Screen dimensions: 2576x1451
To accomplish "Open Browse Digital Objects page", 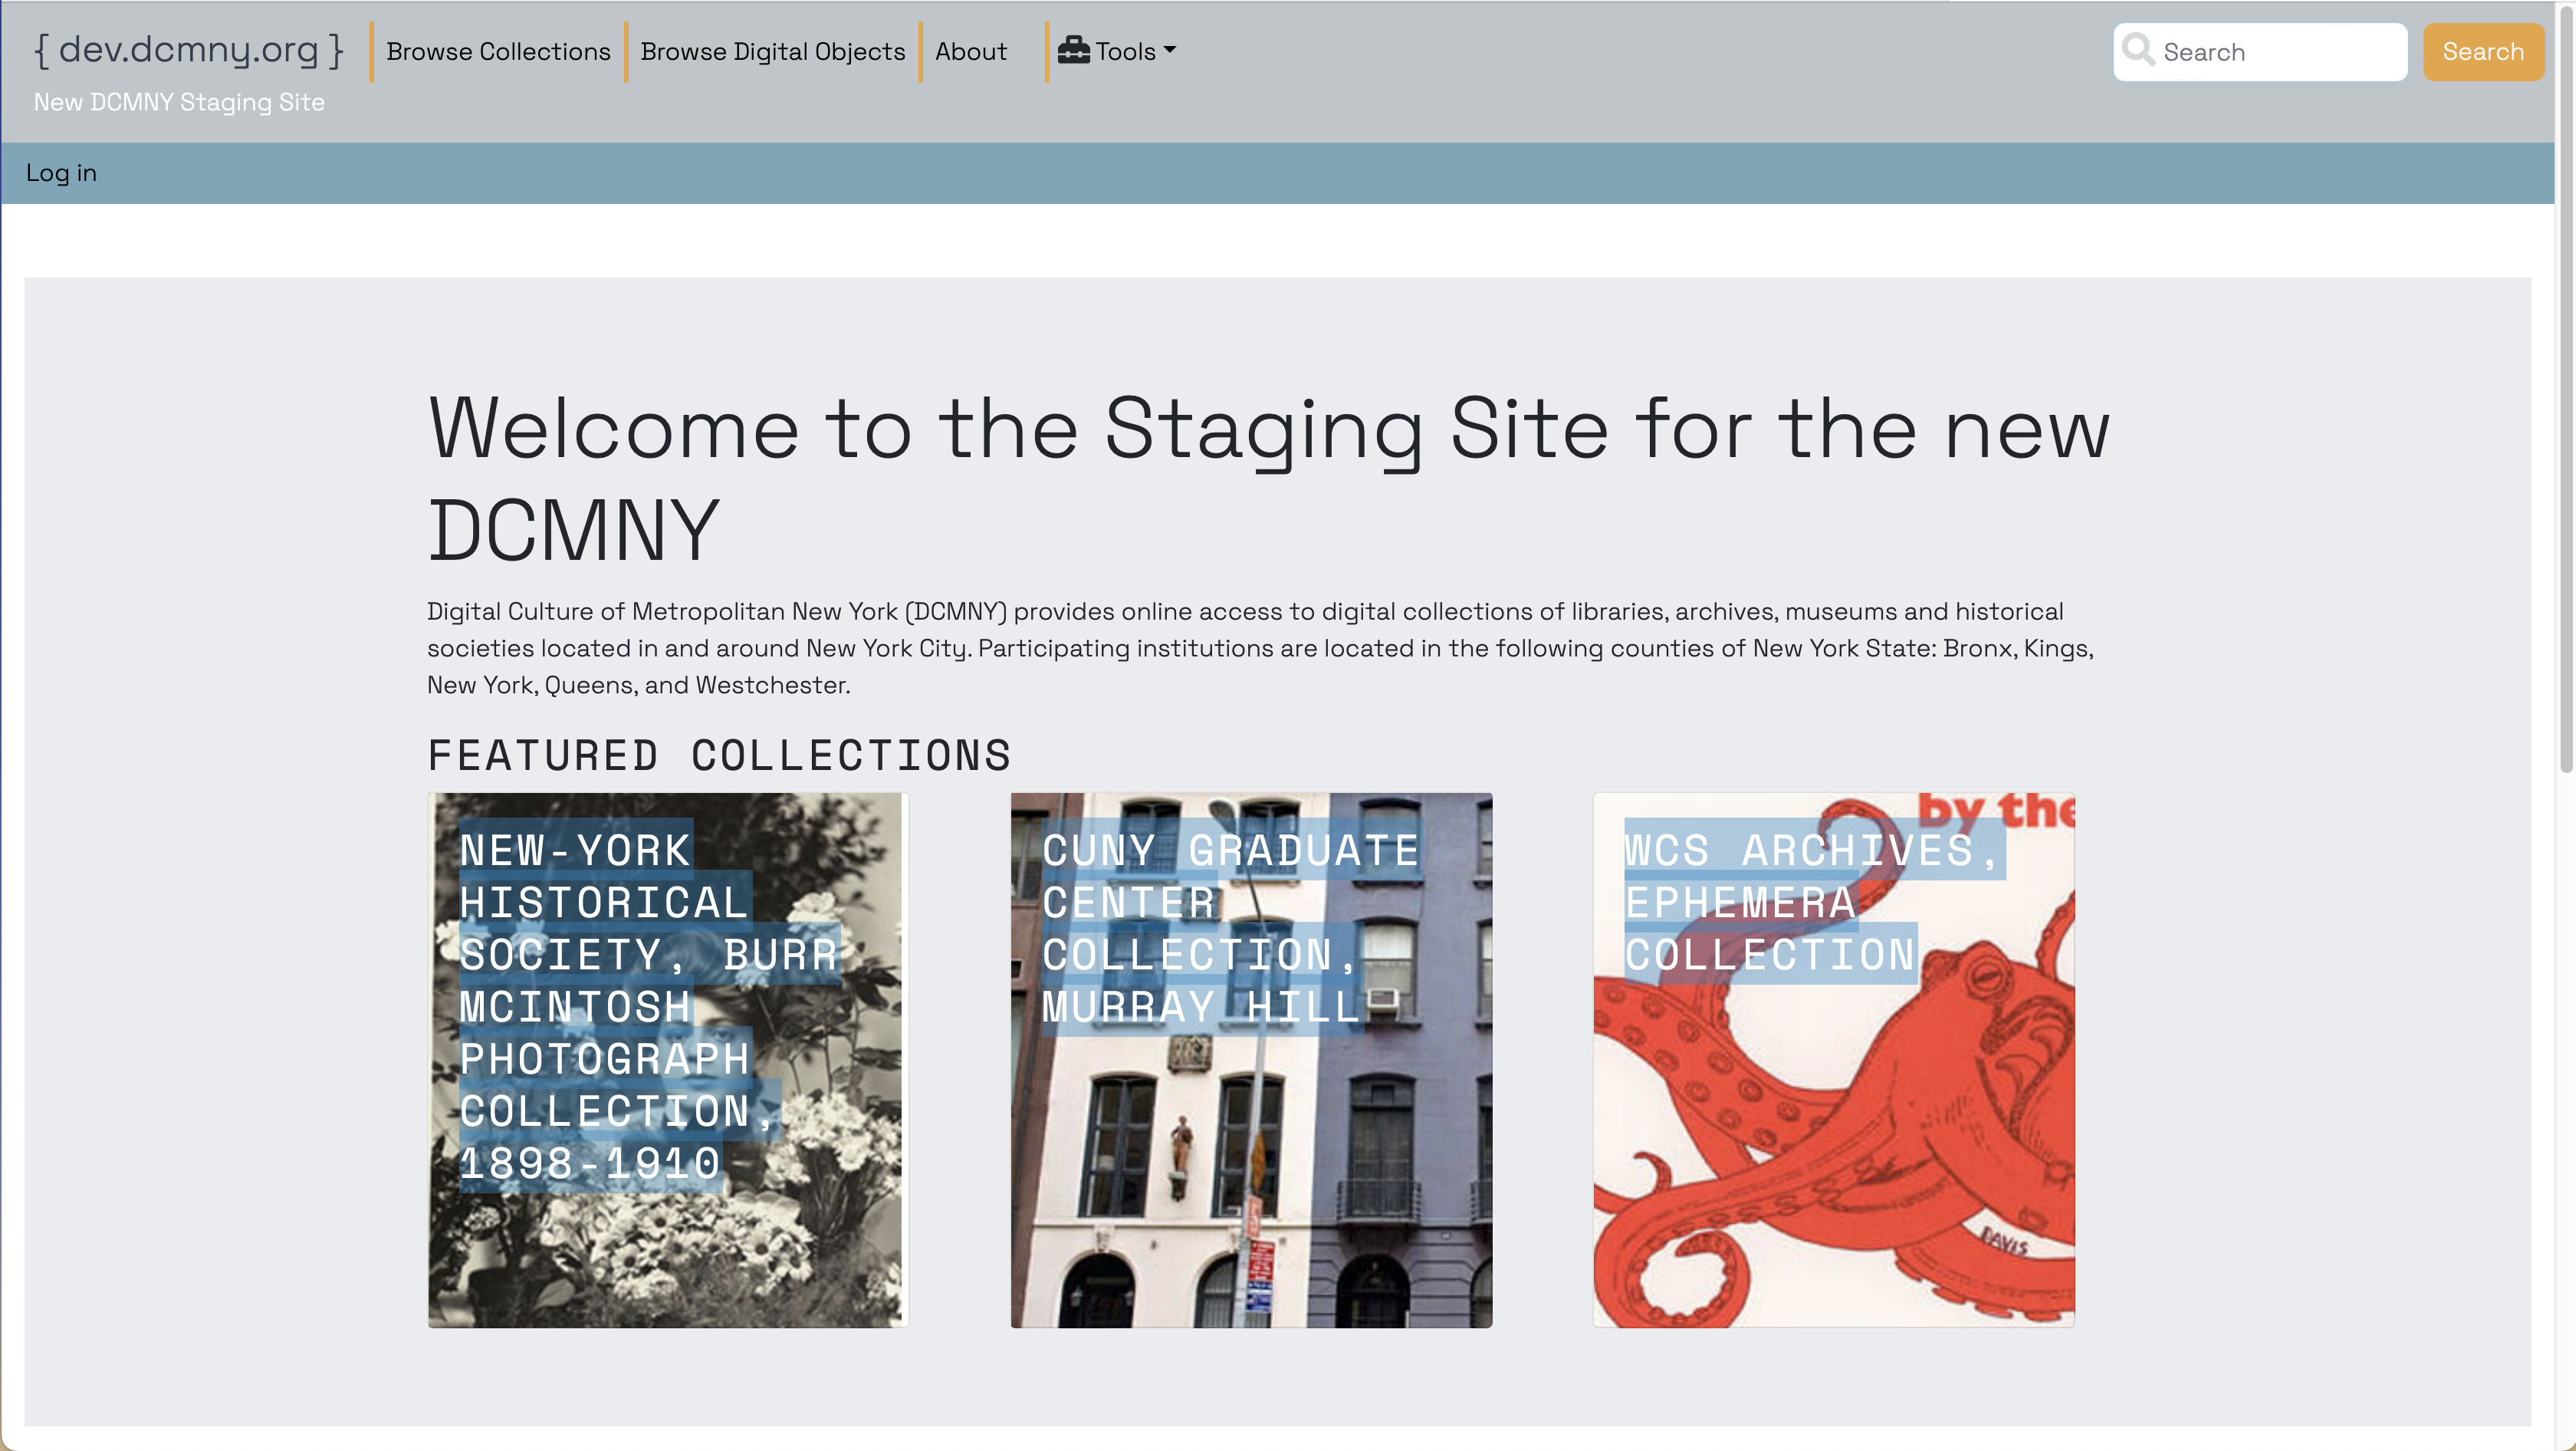I will pyautogui.click(x=772, y=51).
